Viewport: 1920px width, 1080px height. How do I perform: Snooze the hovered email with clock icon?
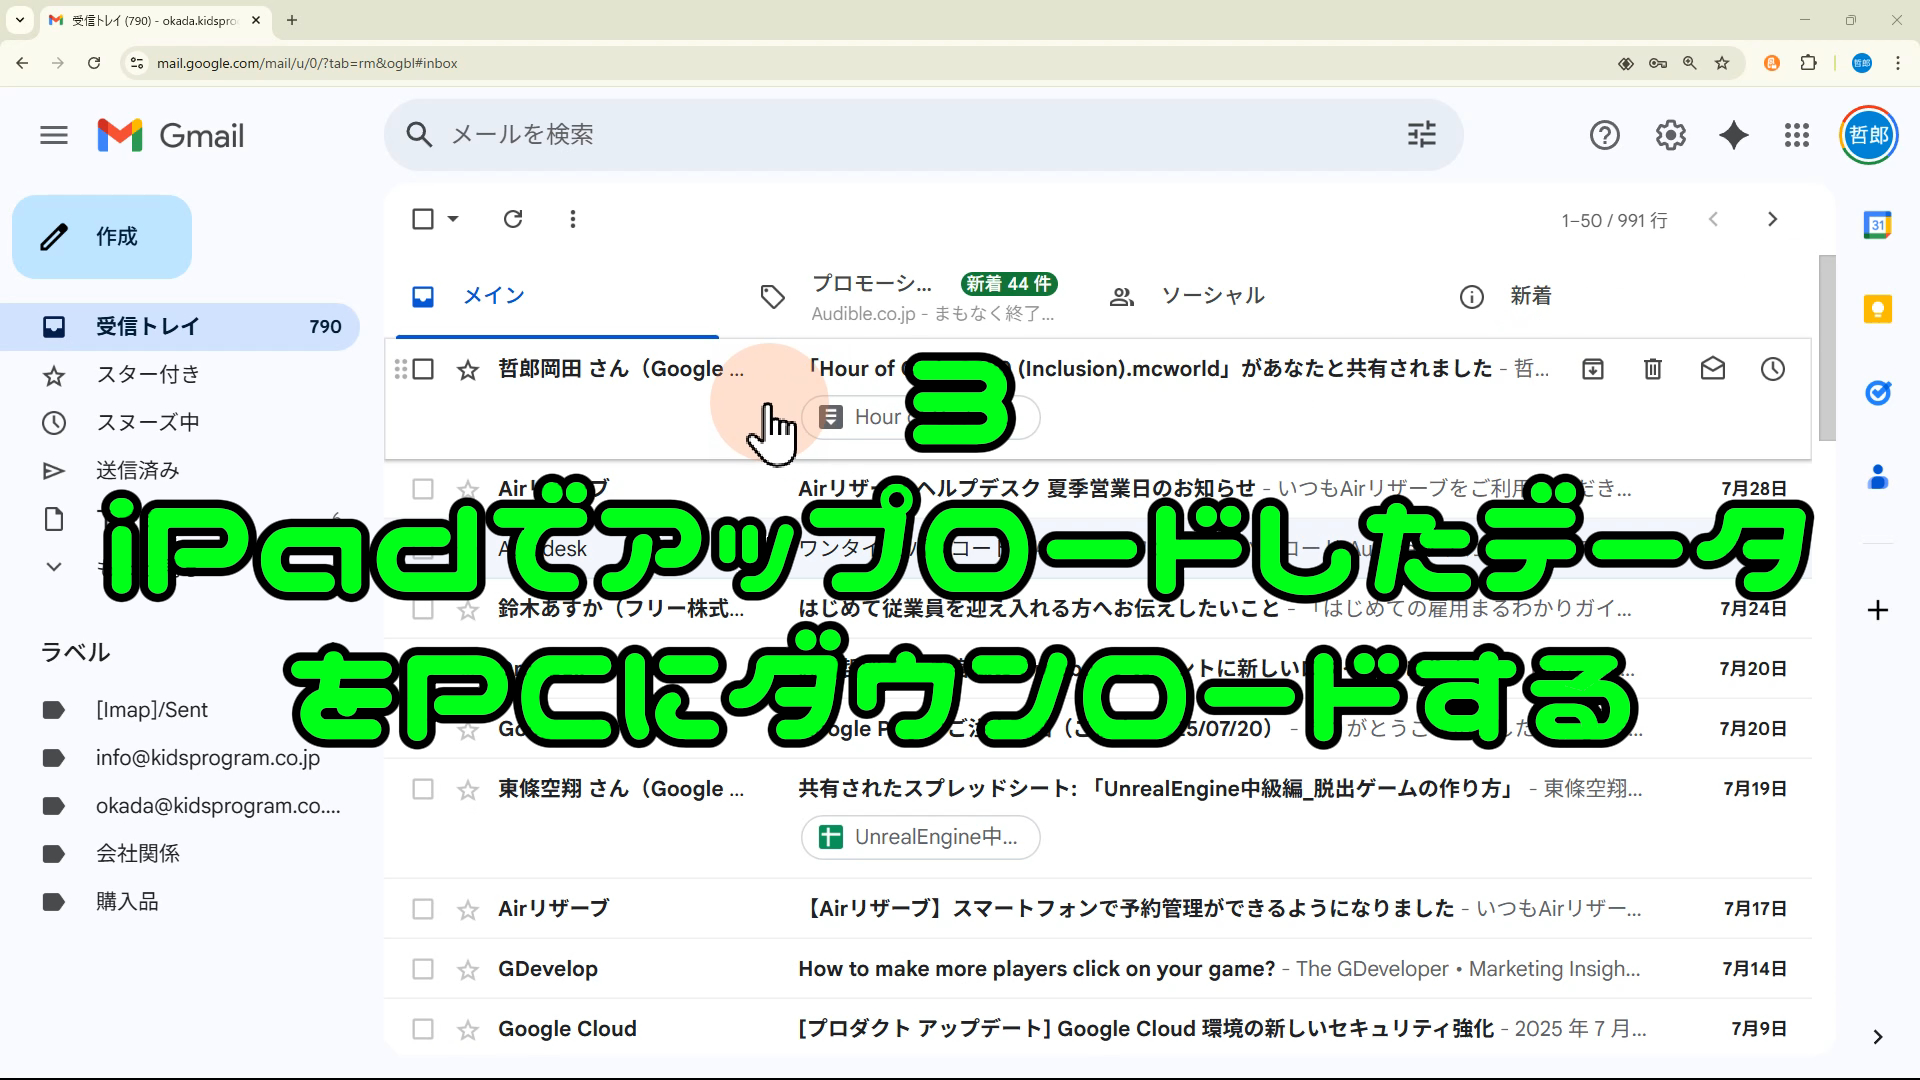(1772, 369)
